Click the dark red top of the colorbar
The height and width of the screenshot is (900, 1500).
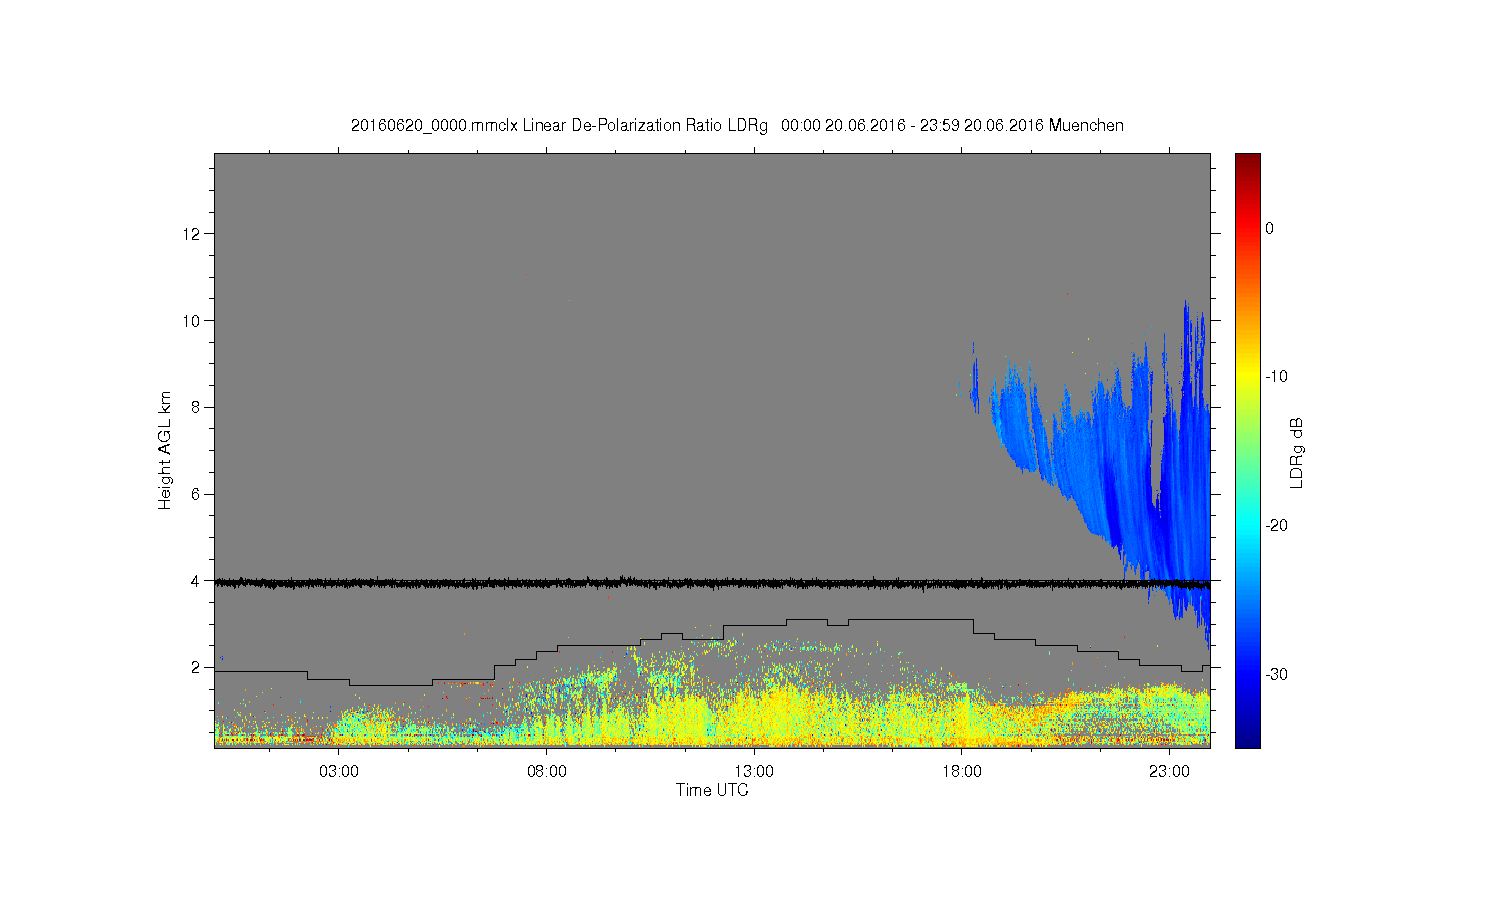1247,160
